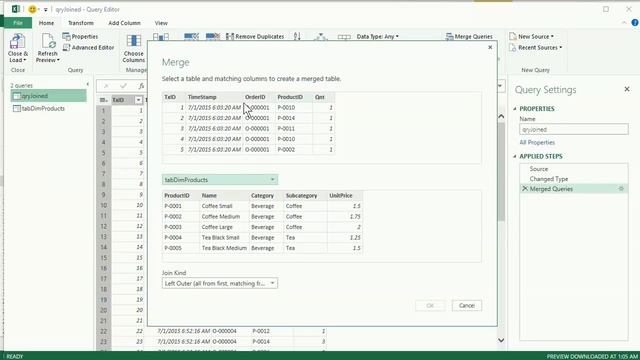Open Recent Sources dropdown
This screenshot has height=360, width=640.
pyautogui.click(x=536, y=47)
